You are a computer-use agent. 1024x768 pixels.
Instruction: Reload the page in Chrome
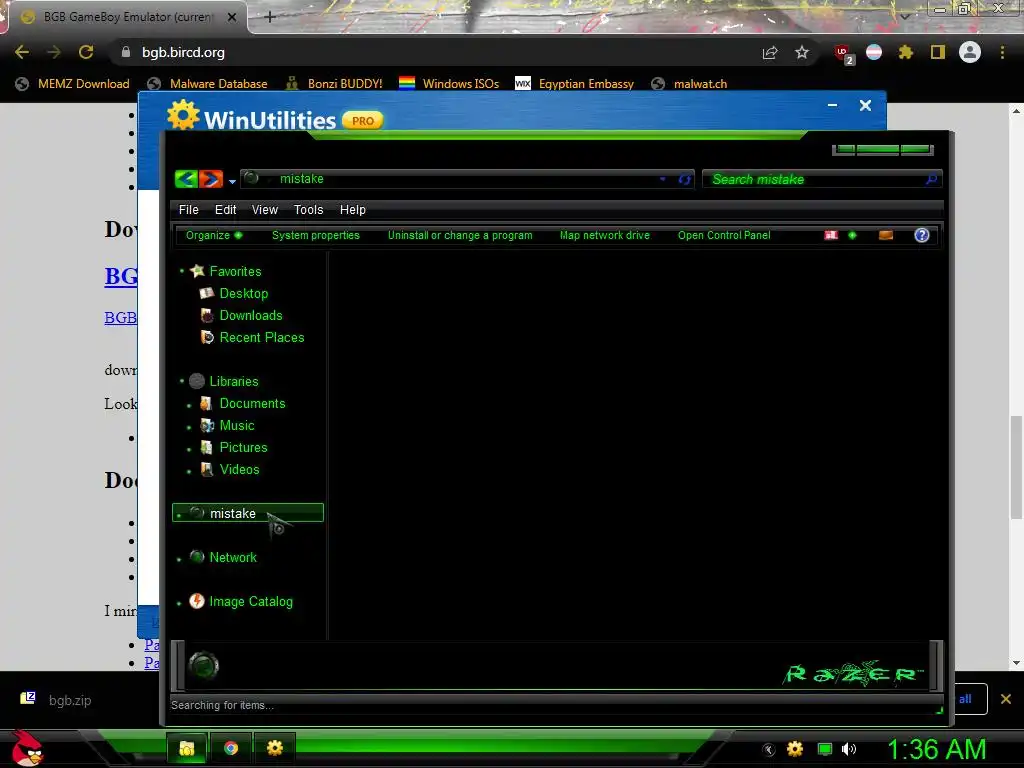tap(86, 52)
